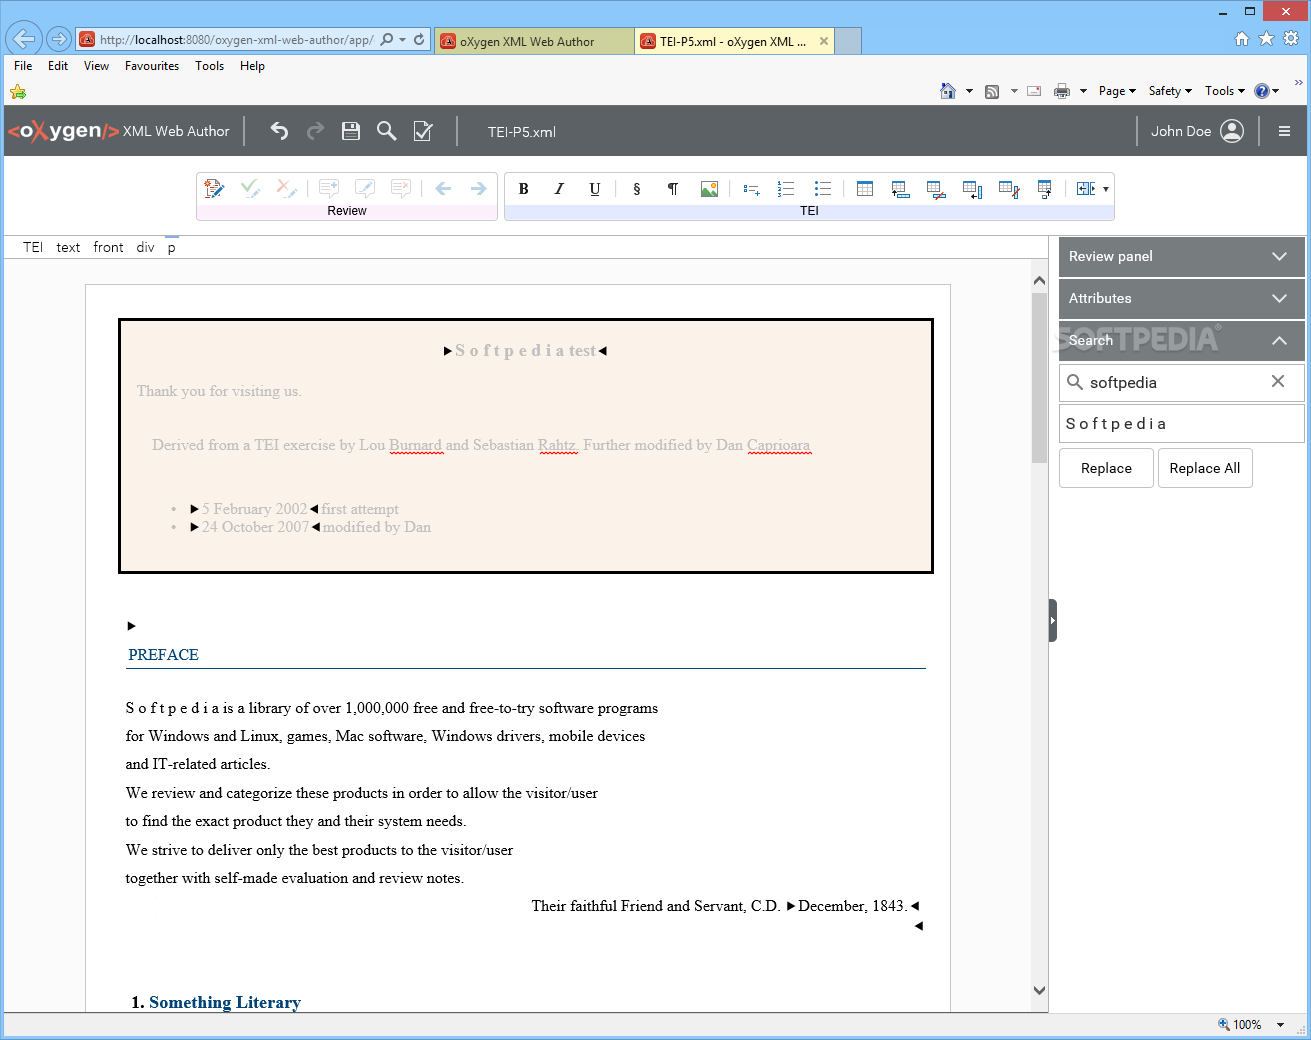The width and height of the screenshot is (1311, 1040).
Task: Switch to the oXygen XML Web Author tab
Action: (x=534, y=41)
